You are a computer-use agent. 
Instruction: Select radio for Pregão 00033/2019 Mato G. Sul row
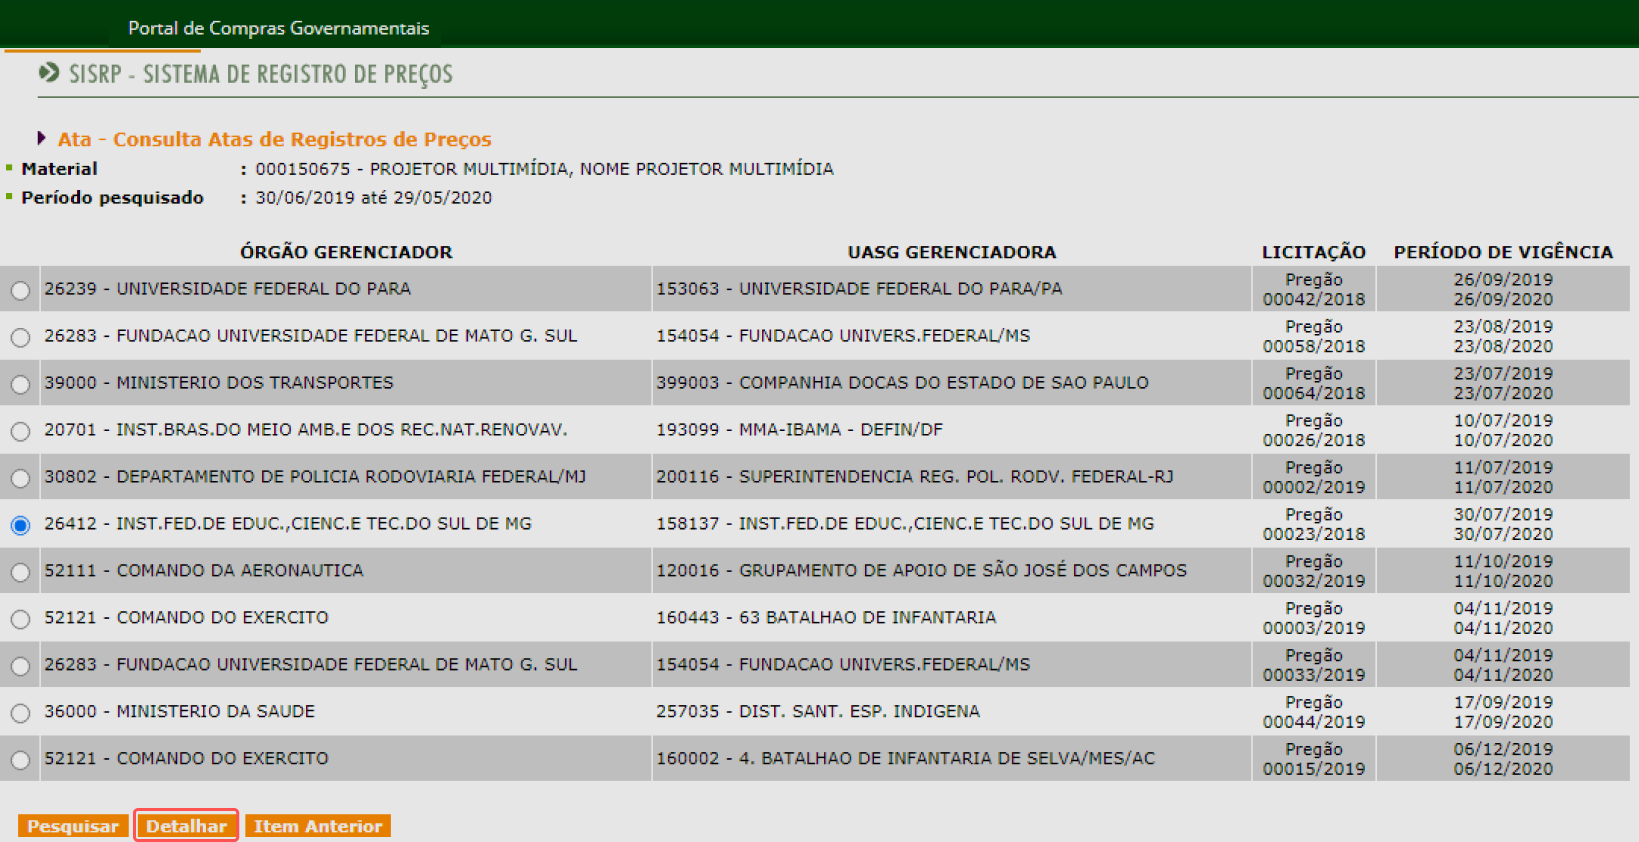click(x=20, y=667)
